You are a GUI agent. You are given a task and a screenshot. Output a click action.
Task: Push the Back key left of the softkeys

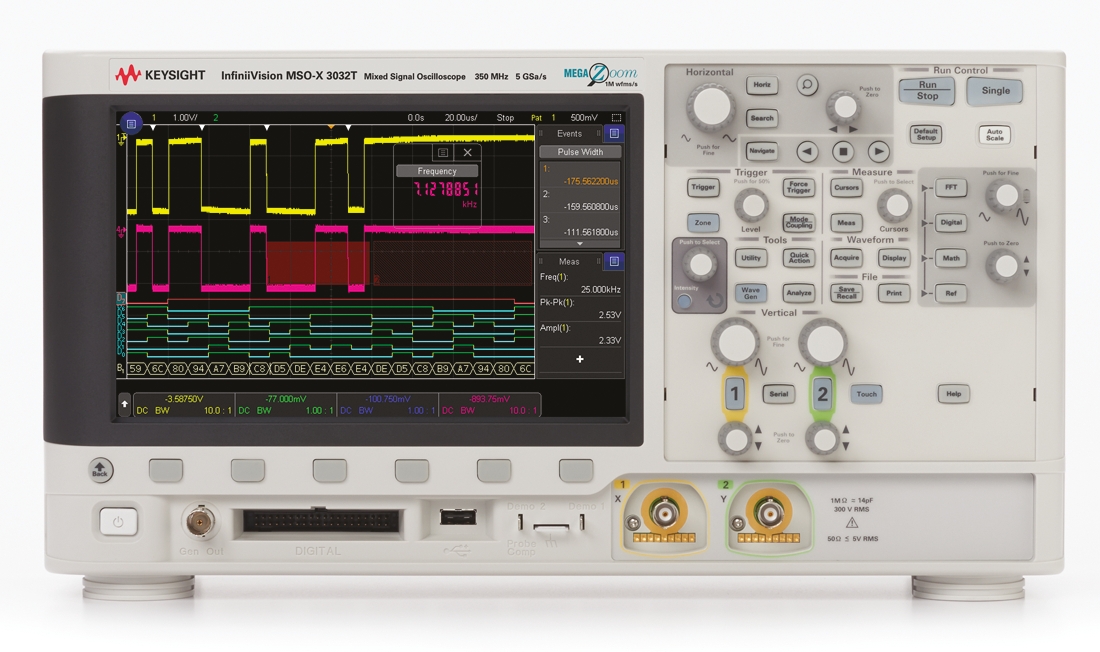click(x=100, y=470)
